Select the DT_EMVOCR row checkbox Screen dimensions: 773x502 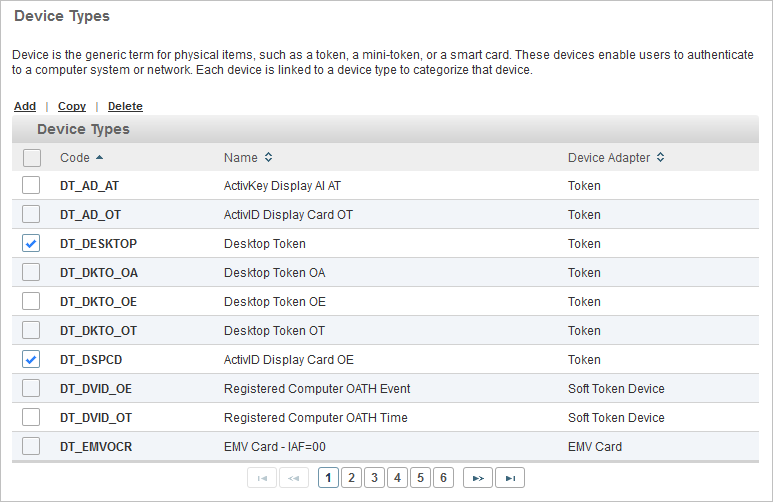coord(32,447)
